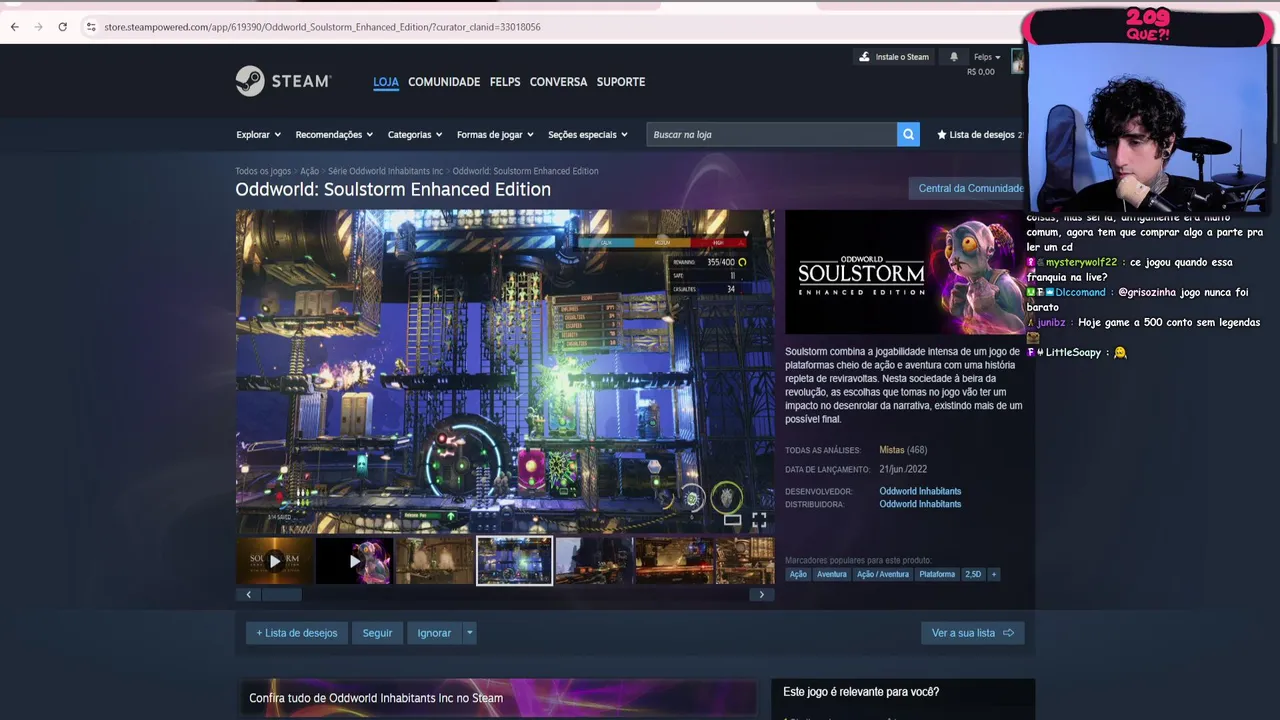1280x720 pixels.
Task: Click the Ignorar button
Action: 434,633
